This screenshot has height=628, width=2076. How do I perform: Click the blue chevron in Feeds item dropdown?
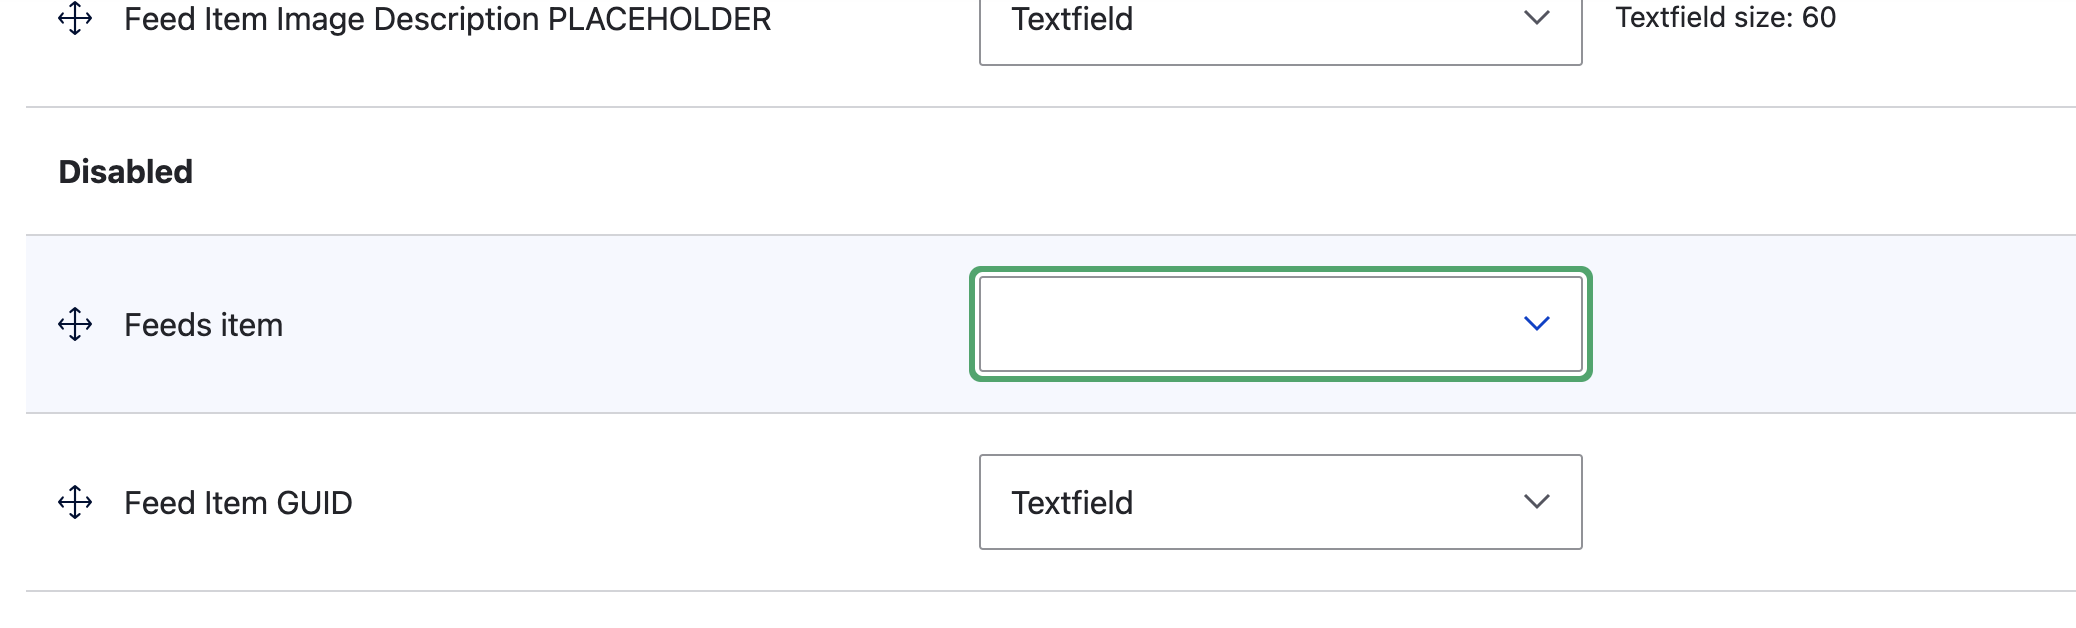click(1536, 323)
